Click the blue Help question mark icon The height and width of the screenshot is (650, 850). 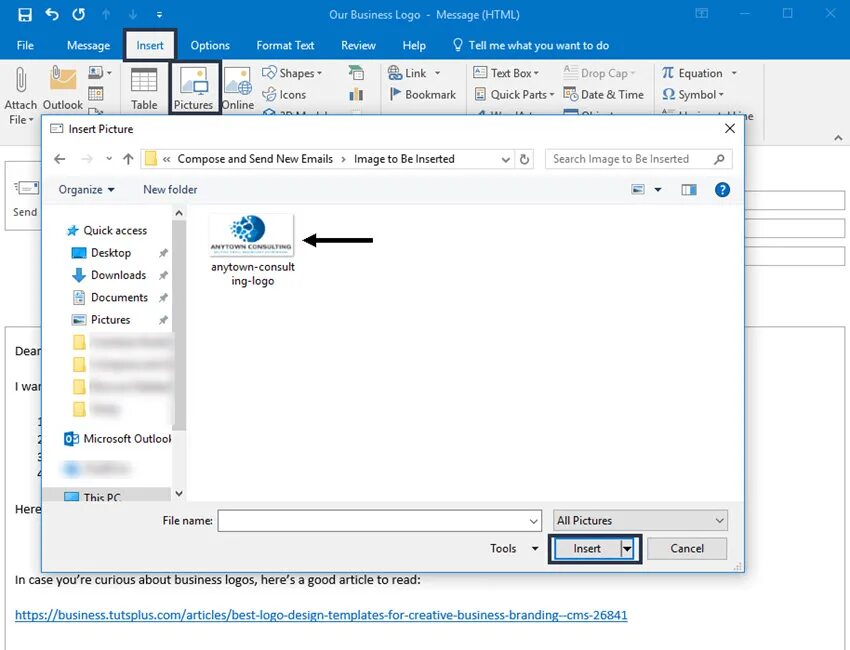722,189
